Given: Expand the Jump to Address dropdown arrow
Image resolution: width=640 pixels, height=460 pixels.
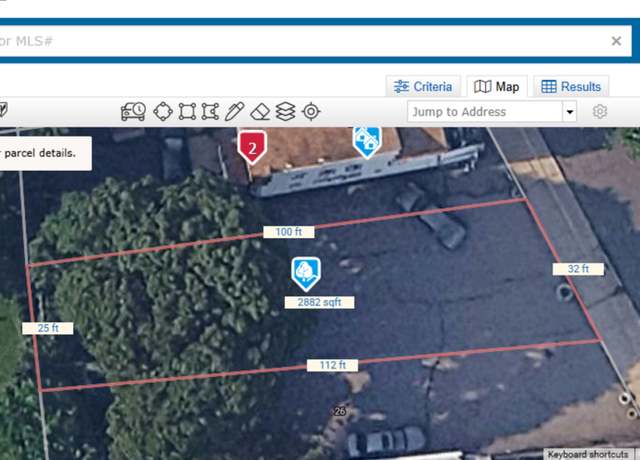Looking at the screenshot, I should pyautogui.click(x=570, y=111).
